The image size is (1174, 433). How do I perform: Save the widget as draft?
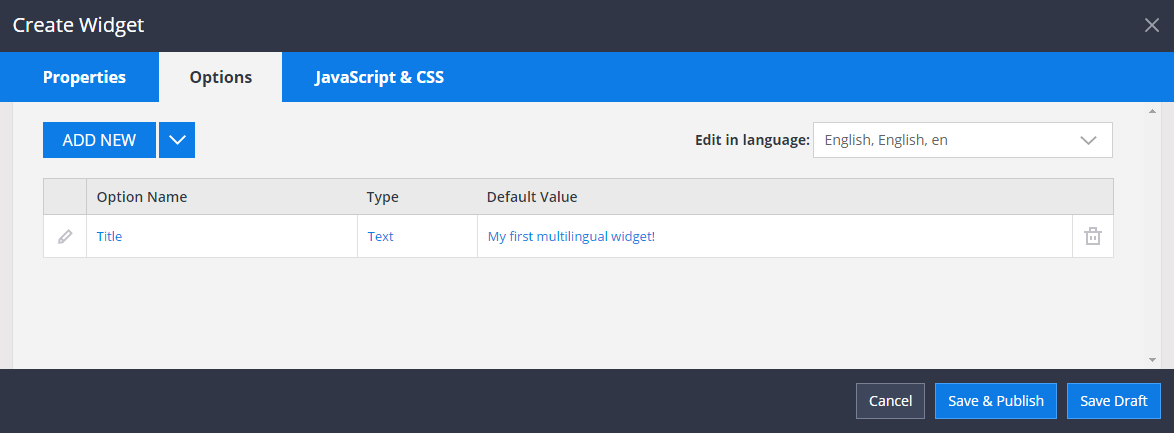1113,401
